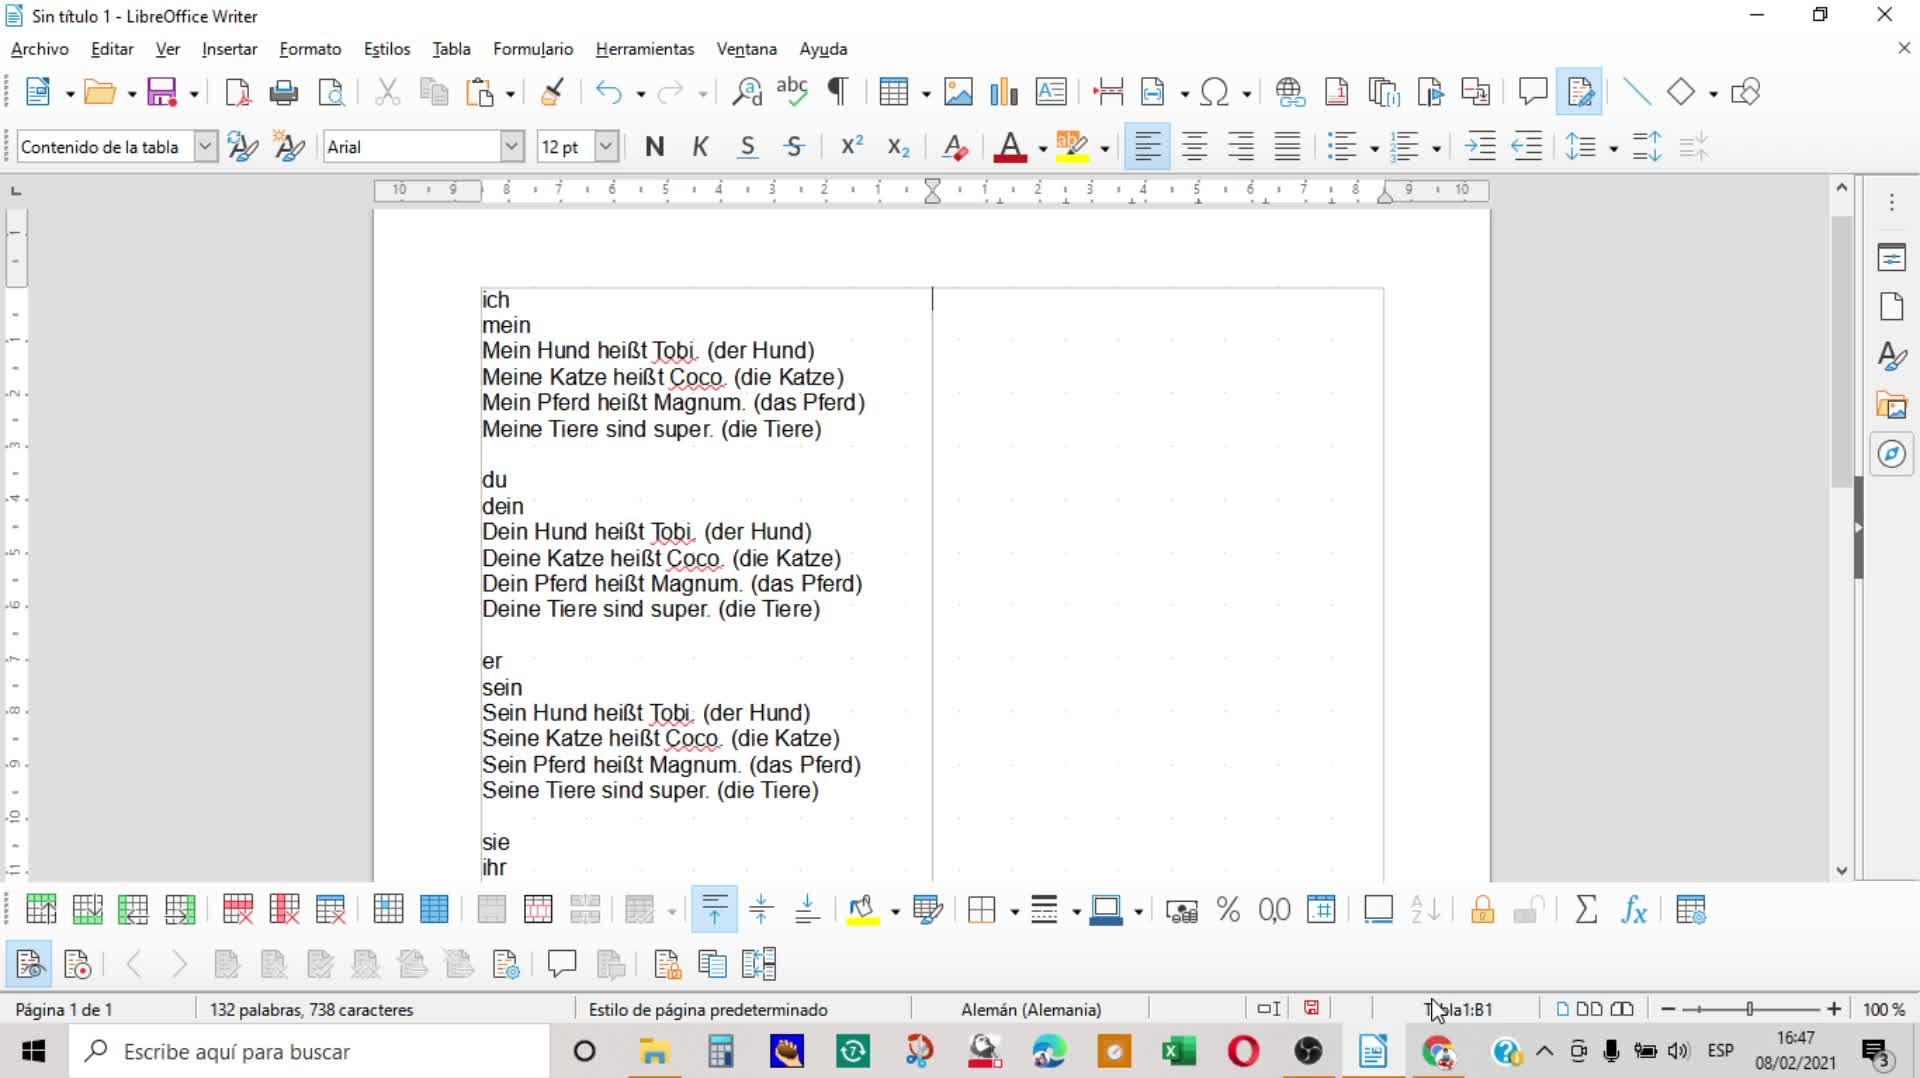Insert an image using the toolbar icon
The height and width of the screenshot is (1078, 1920).
957,93
